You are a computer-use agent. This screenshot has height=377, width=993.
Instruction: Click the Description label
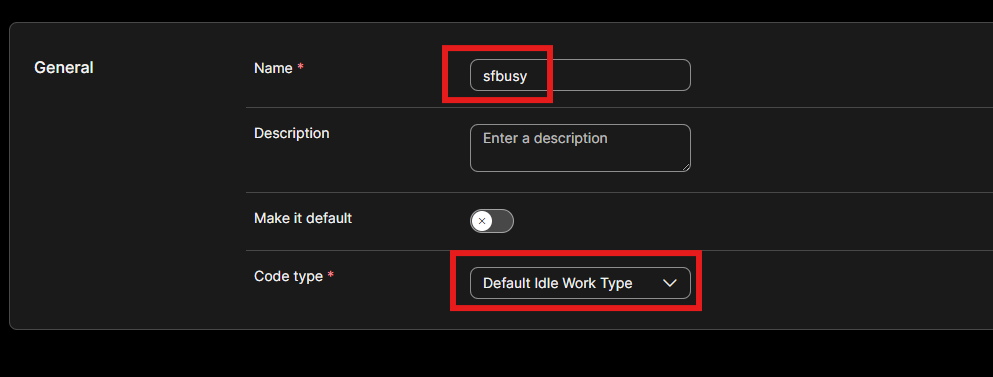(291, 133)
